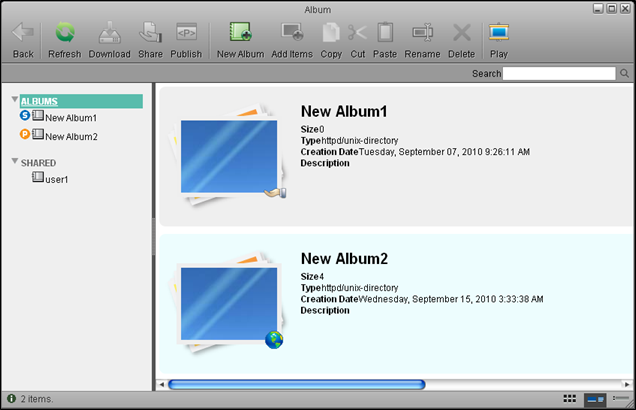Collapse the SHARED tree section
636x410 pixels.
click(x=15, y=162)
